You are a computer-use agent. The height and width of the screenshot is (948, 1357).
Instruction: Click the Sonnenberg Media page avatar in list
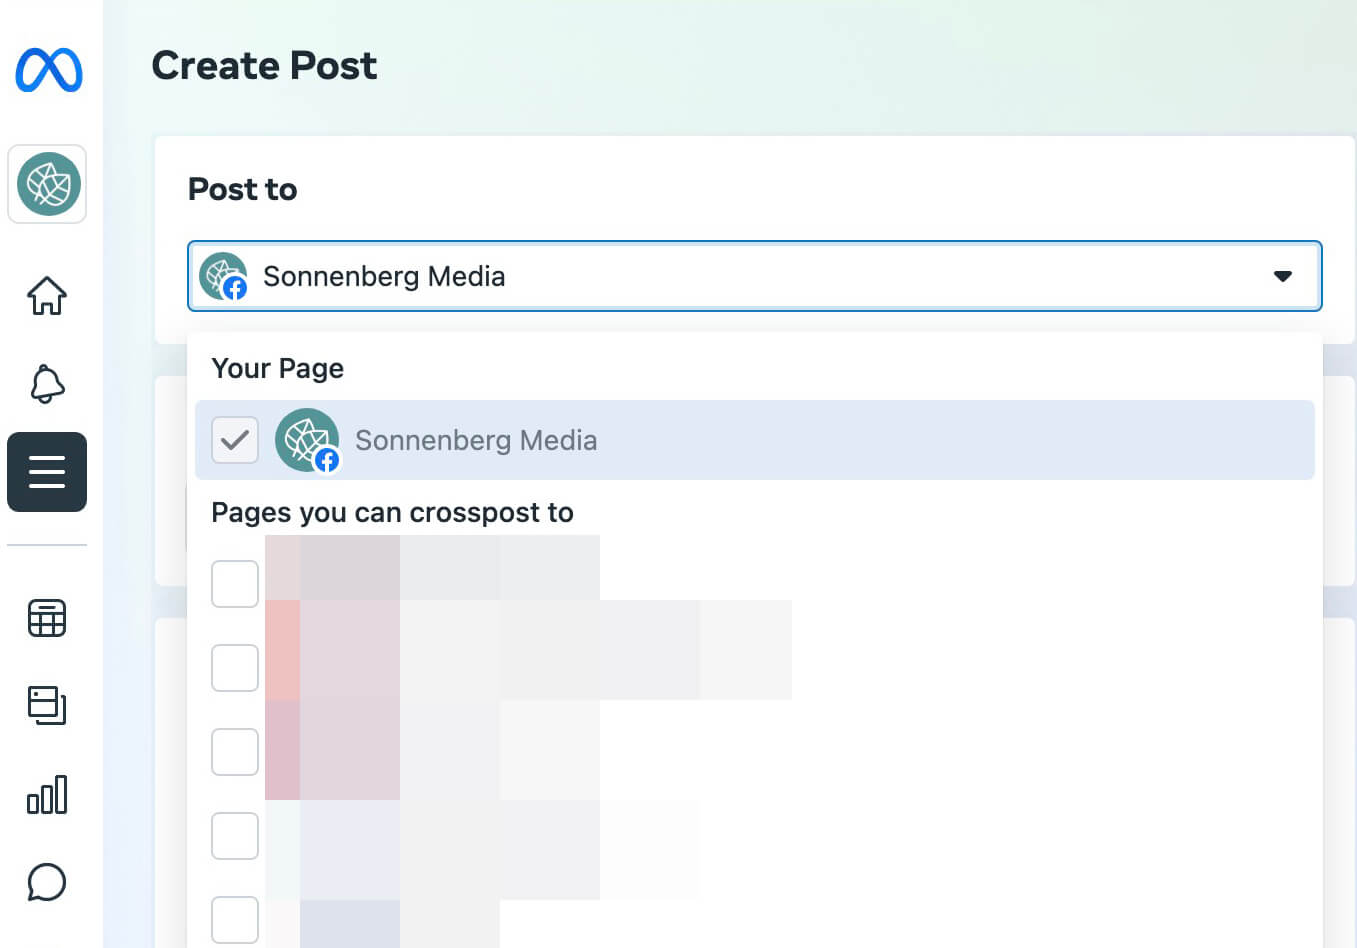point(307,440)
